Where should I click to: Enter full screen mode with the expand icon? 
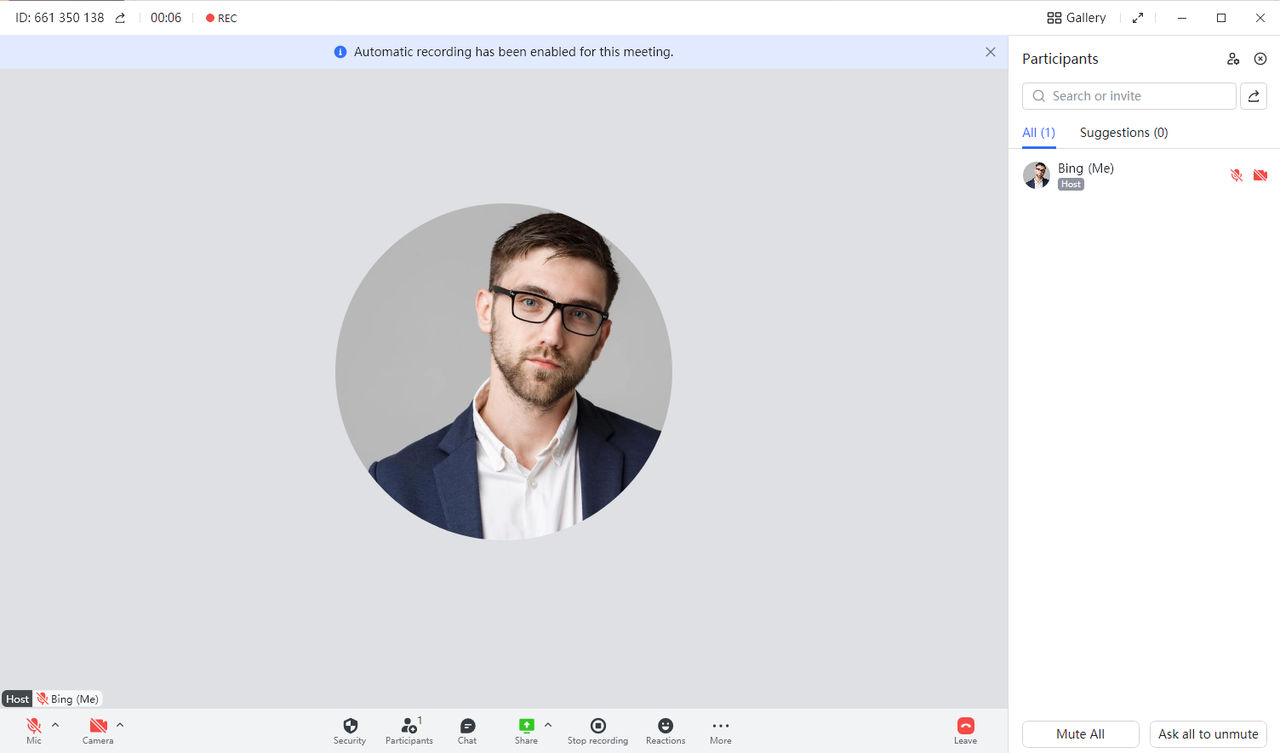[x=1137, y=18]
